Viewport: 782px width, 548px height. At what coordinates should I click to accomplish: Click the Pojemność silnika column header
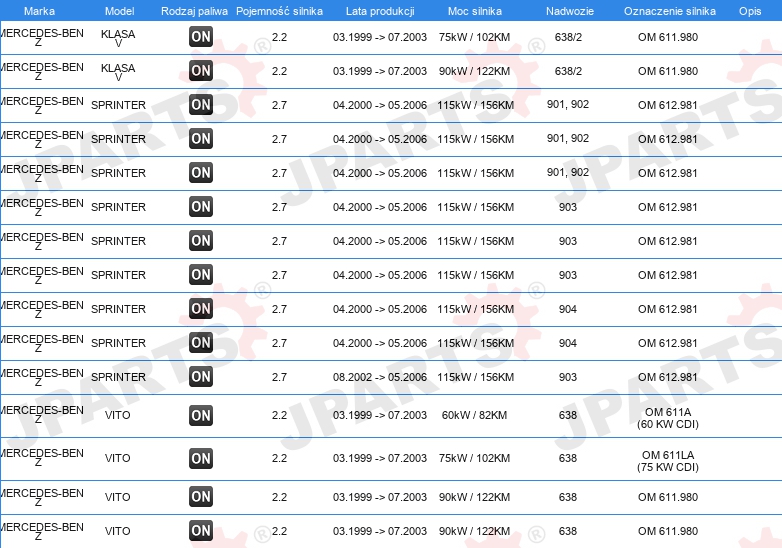(279, 11)
